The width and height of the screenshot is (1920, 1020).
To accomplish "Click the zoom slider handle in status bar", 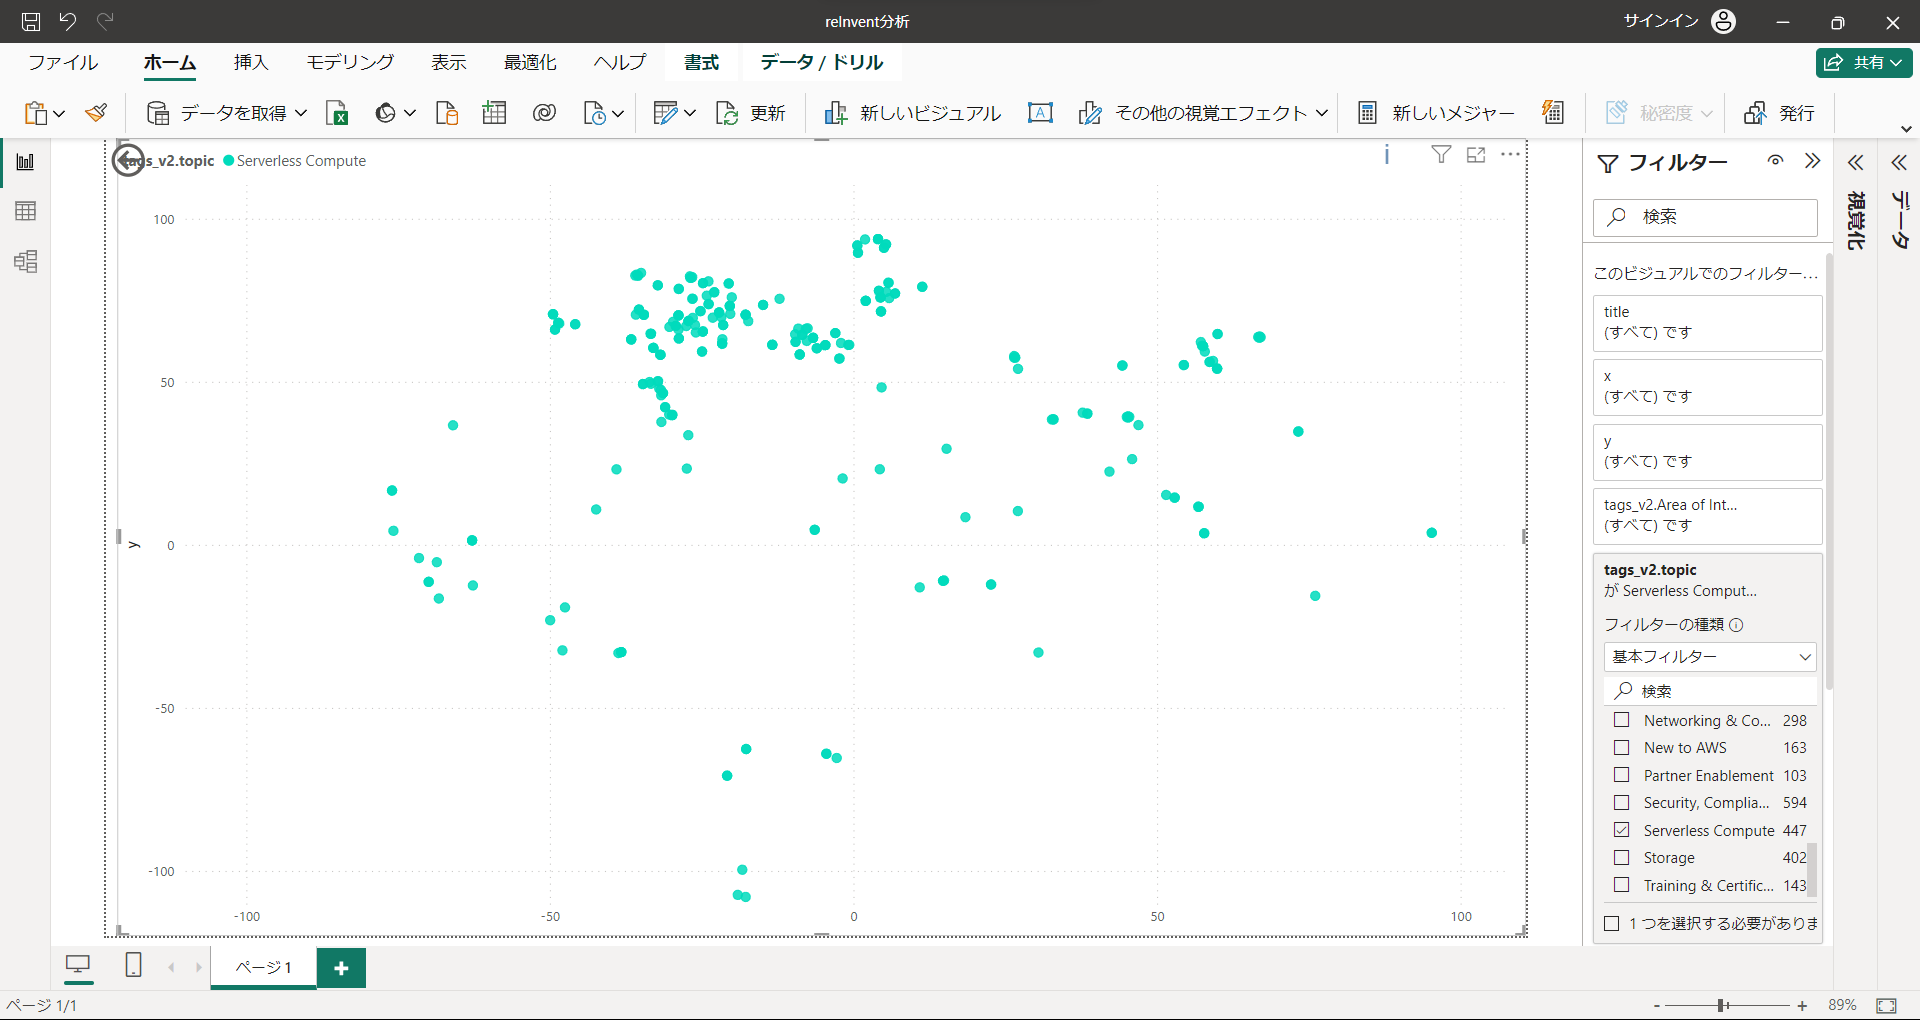I will coord(1722,1005).
